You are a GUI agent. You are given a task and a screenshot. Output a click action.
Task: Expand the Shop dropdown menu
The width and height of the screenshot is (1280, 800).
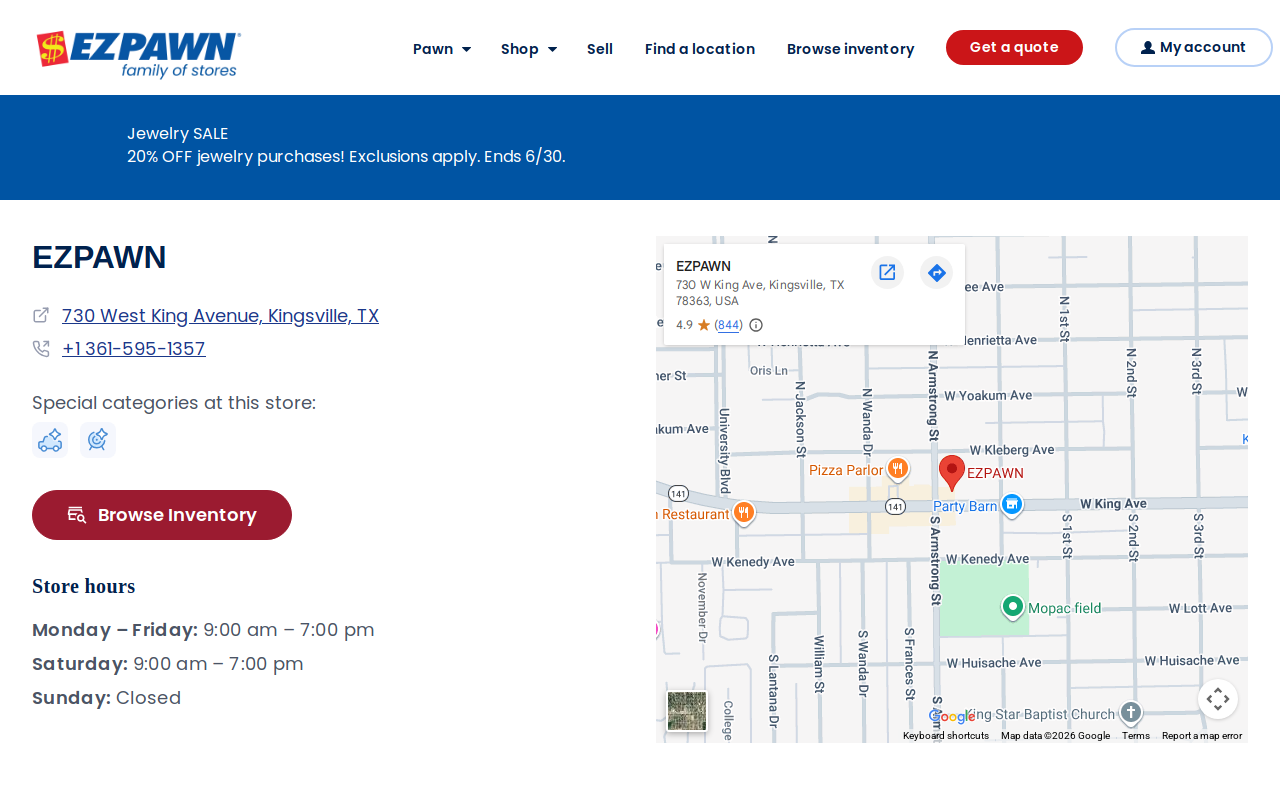529,49
